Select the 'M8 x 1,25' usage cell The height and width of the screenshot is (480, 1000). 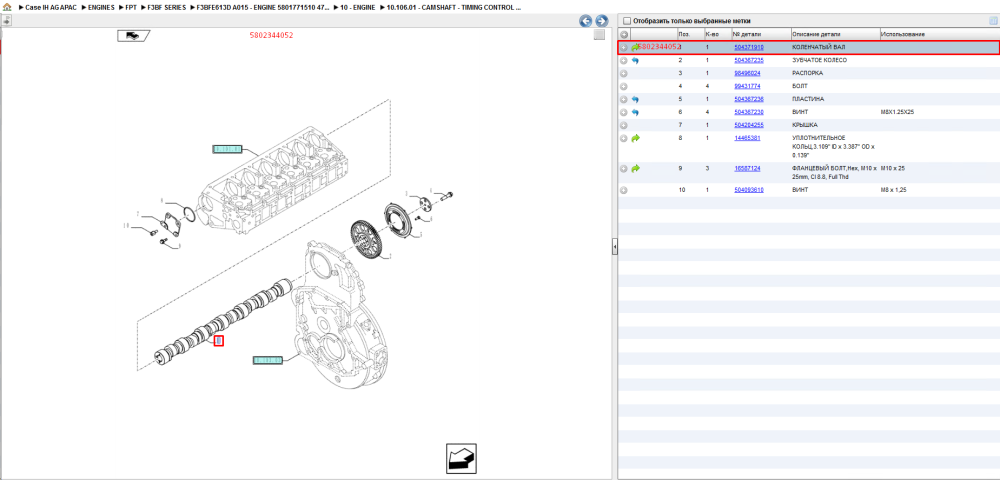[x=893, y=190]
